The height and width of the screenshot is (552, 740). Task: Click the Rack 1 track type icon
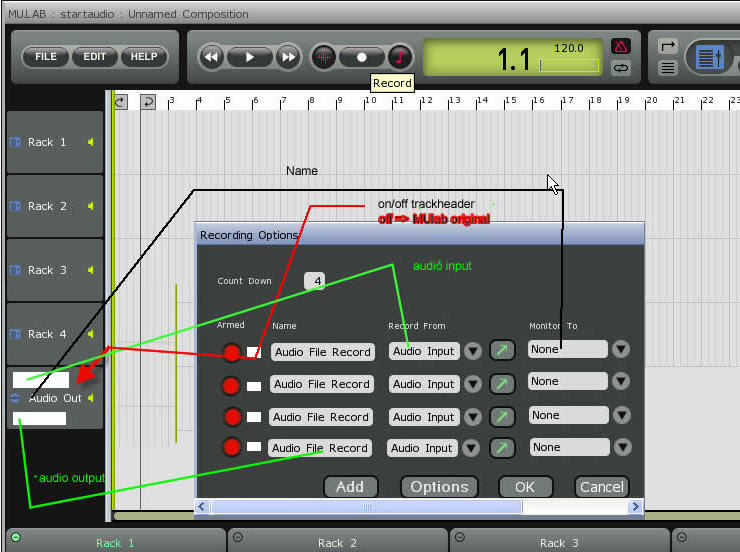[x=15, y=142]
